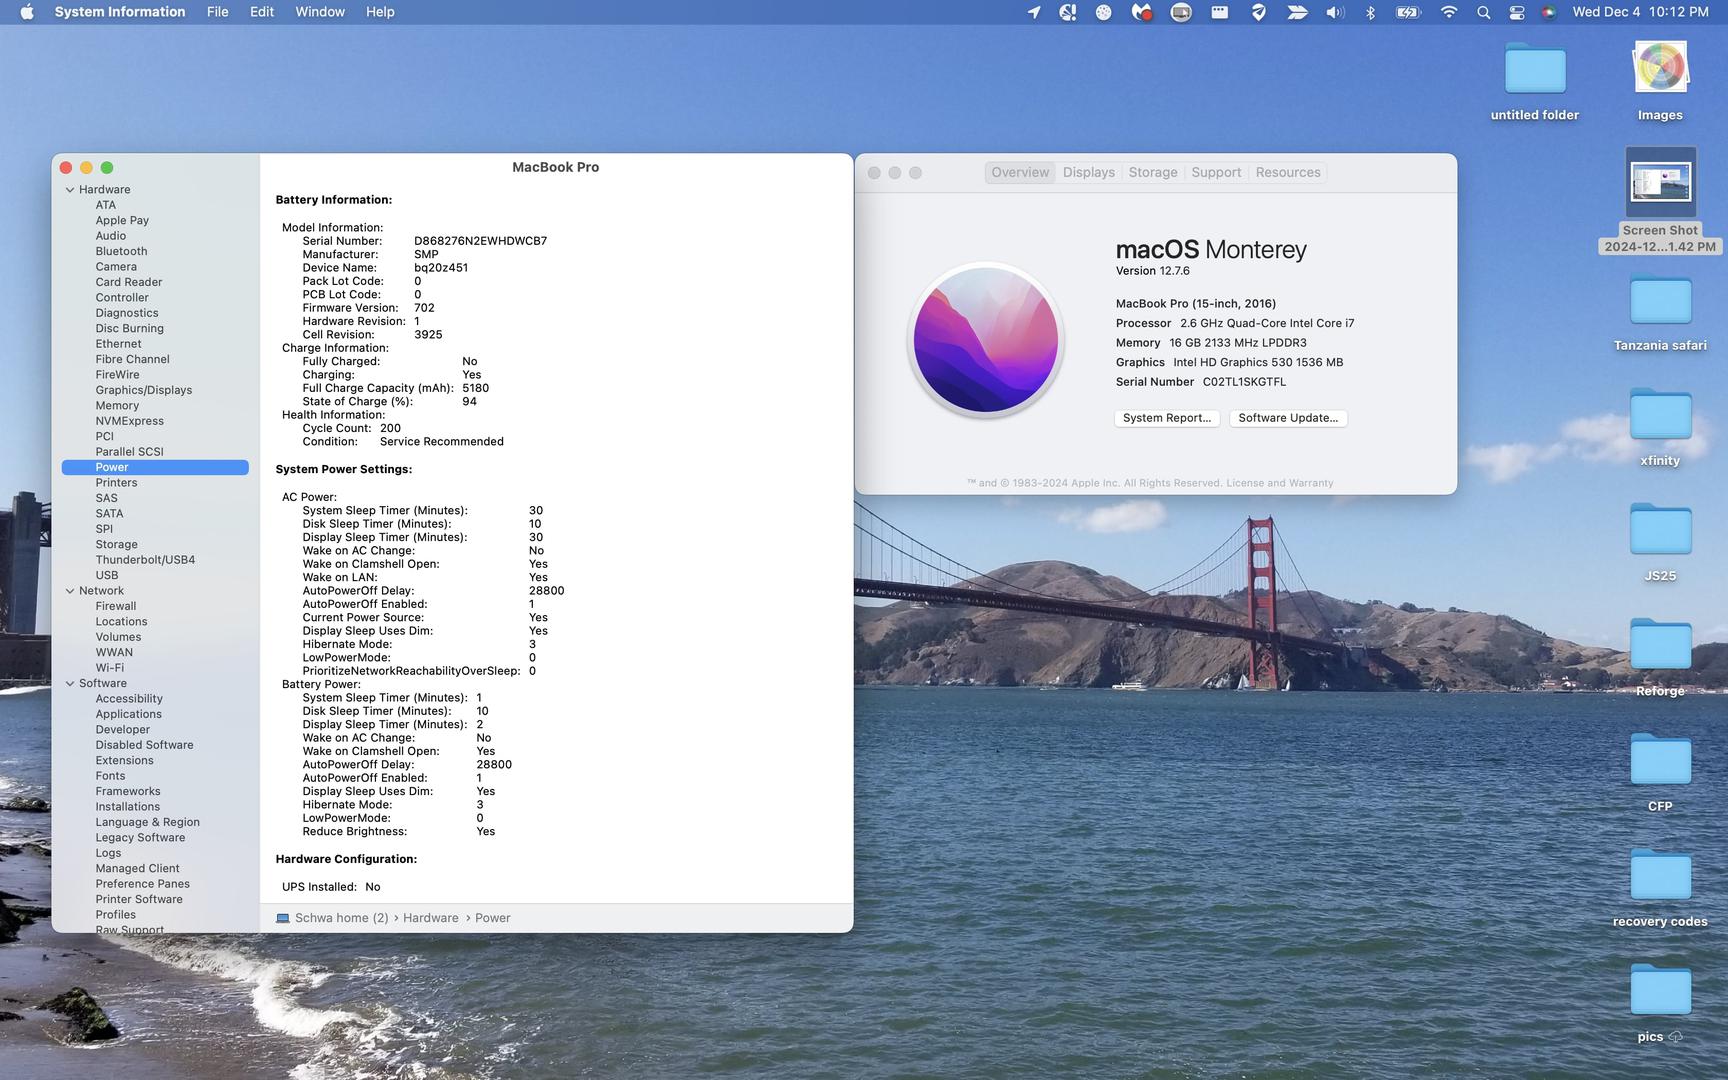Screen dimensions: 1728x1080
Task: Click the System Report button
Action: [1167, 418]
